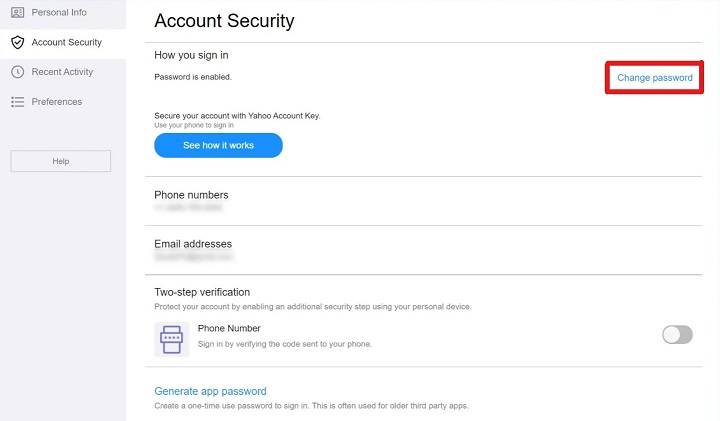Click the Two-step verification heading

coord(202,292)
